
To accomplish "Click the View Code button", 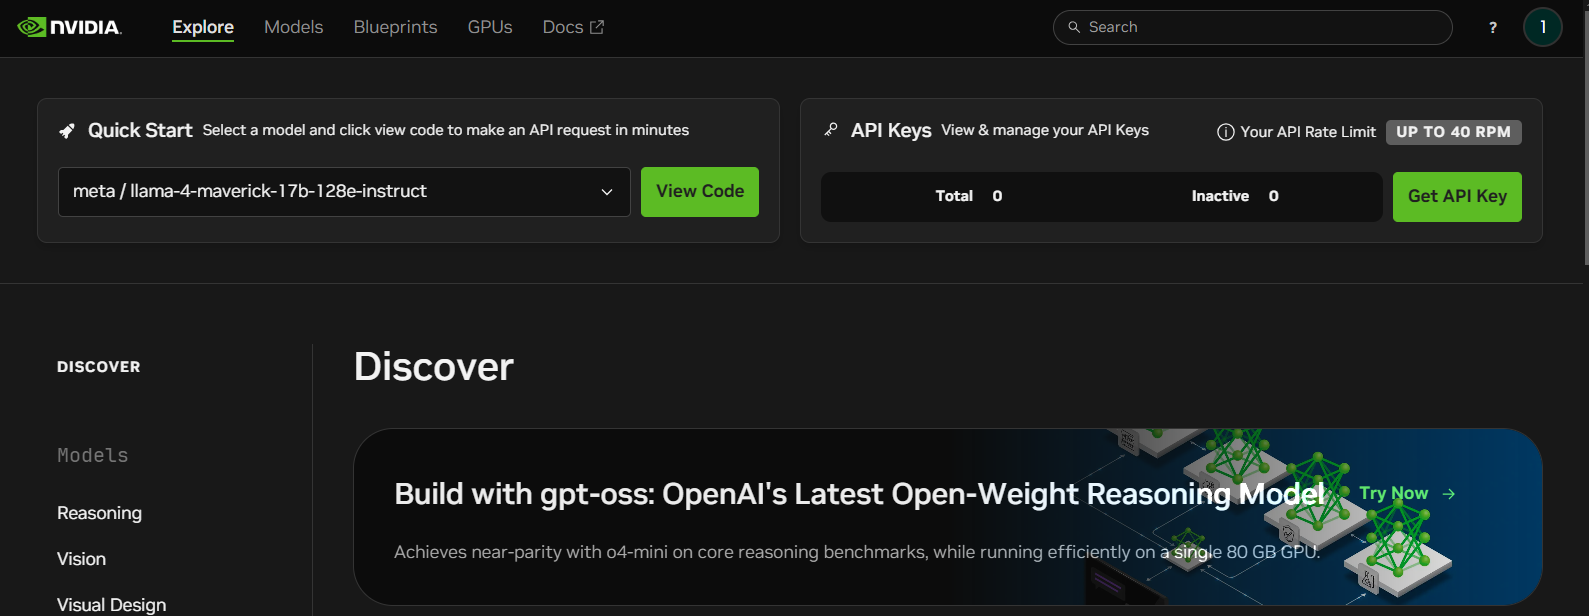I will click(700, 192).
